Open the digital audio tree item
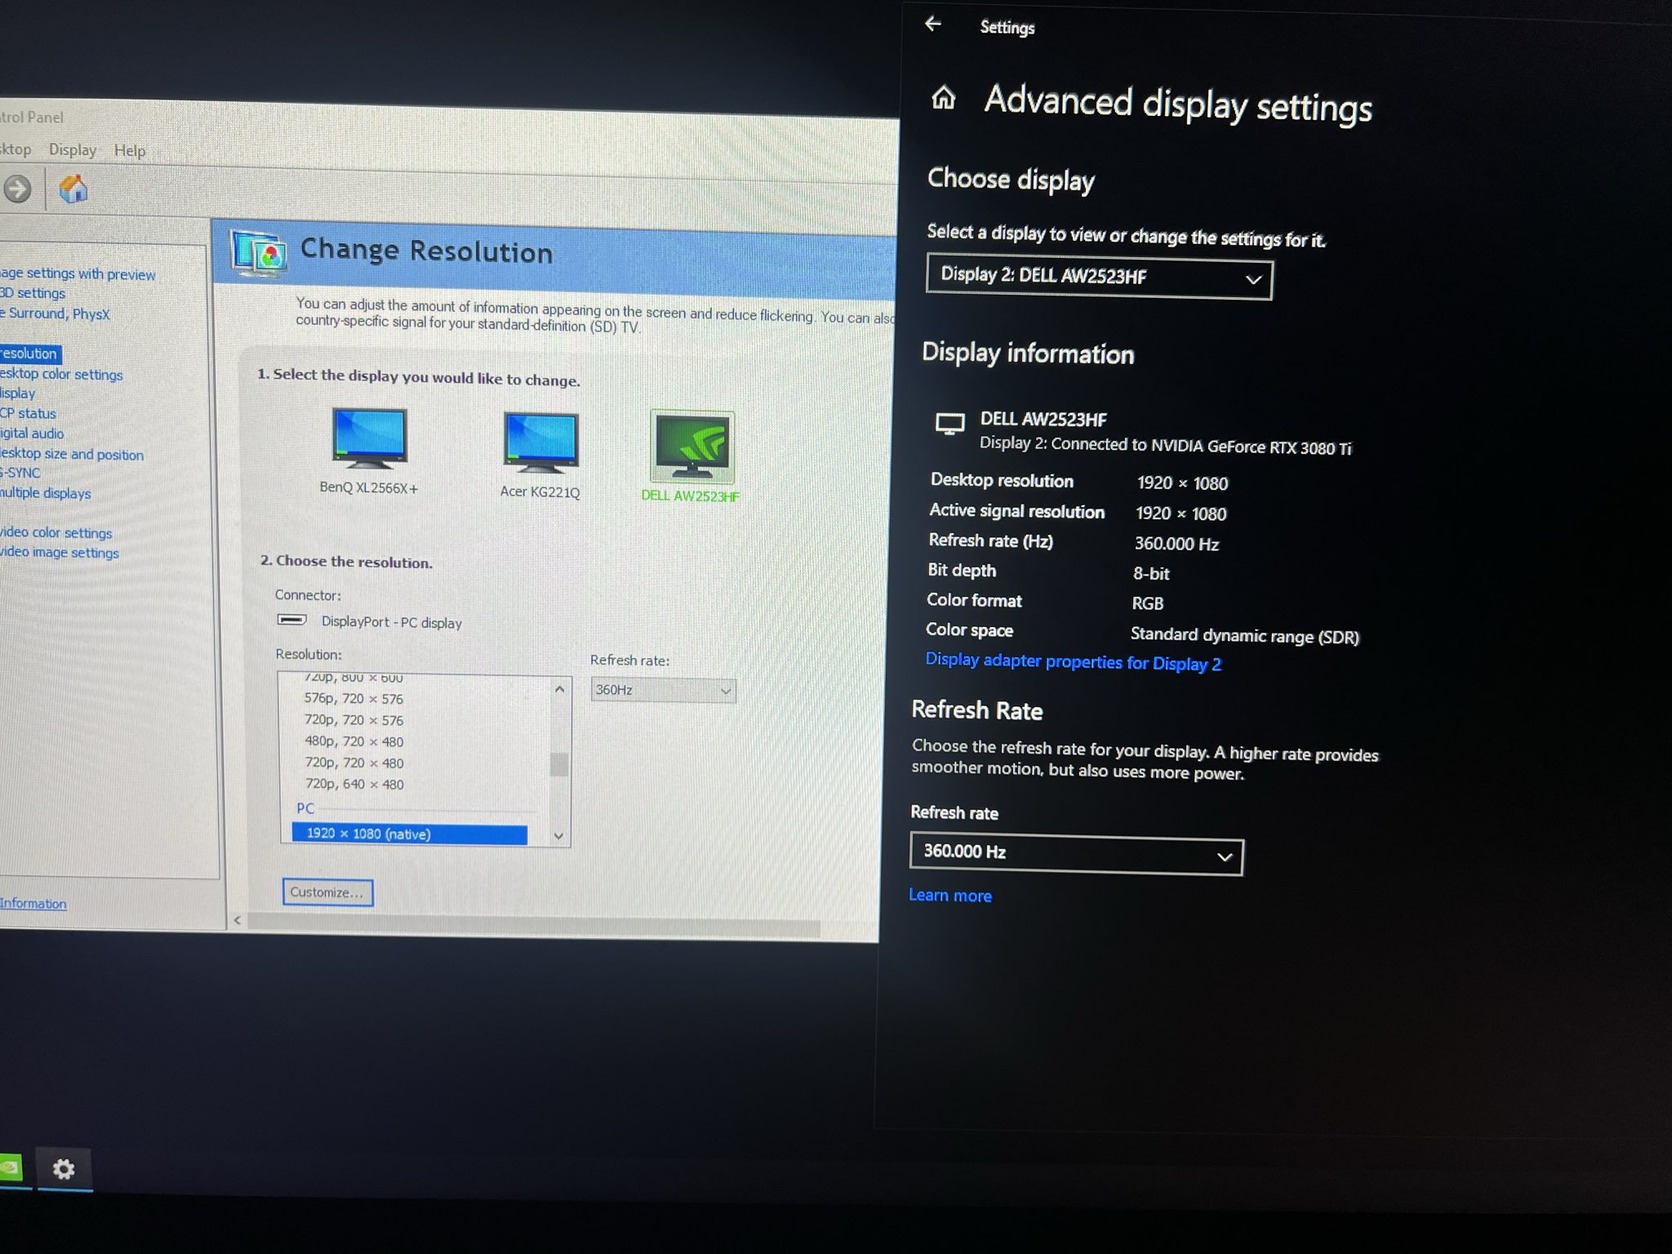This screenshot has width=1672, height=1254. click(x=32, y=433)
